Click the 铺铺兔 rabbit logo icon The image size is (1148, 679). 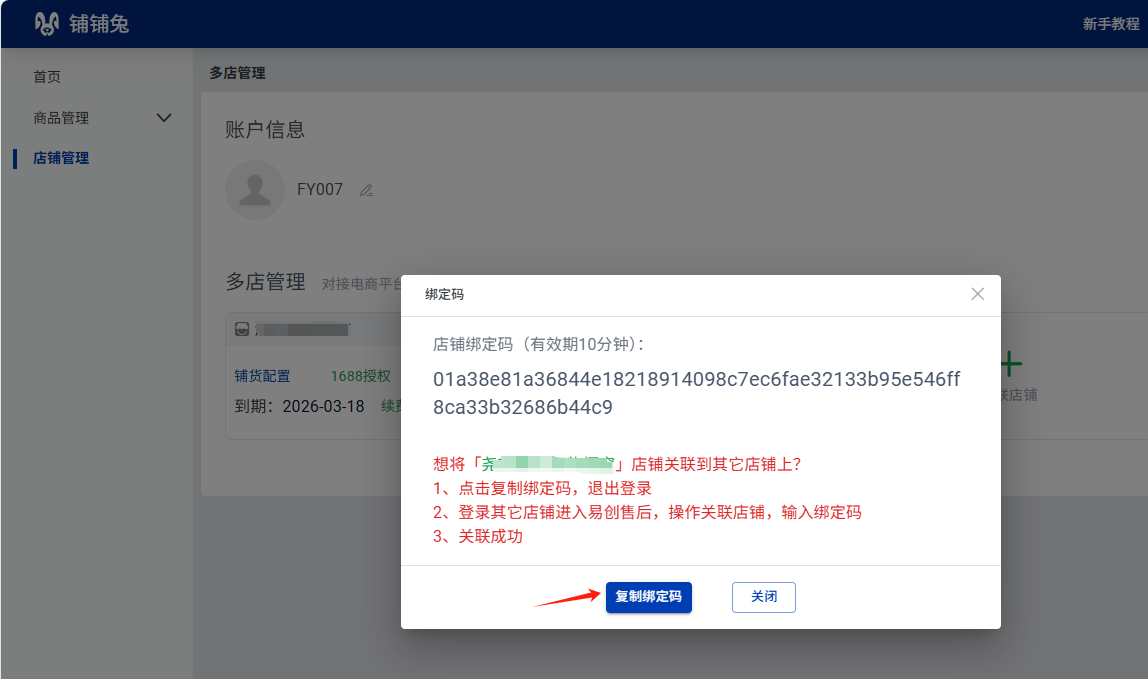click(x=46, y=24)
